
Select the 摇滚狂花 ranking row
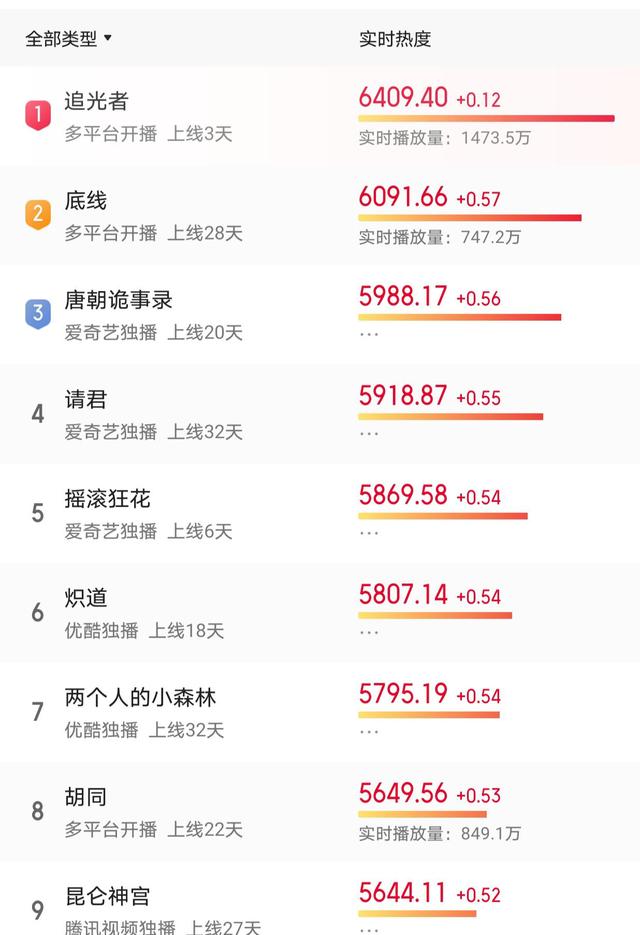tap(108, 499)
